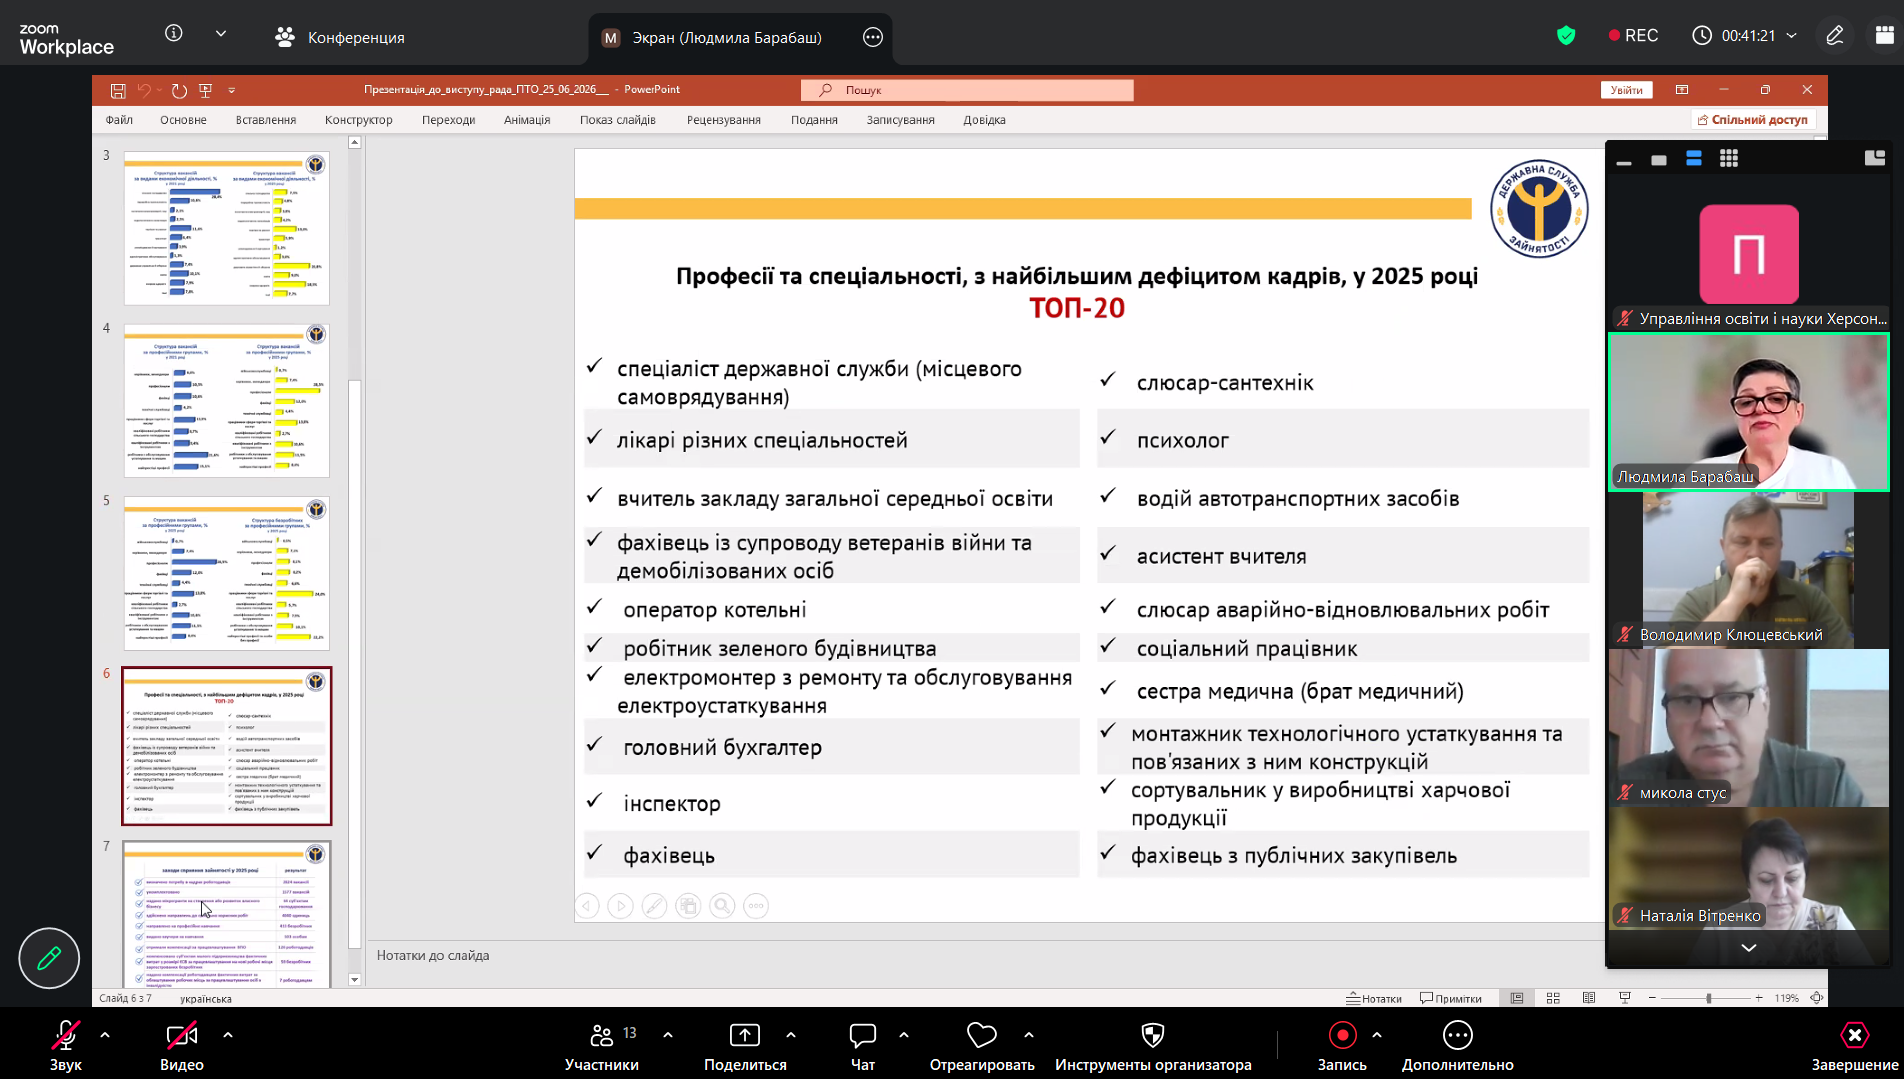This screenshot has width=1904, height=1079.
Task: Switch video panel to grid view
Action: tap(1729, 158)
